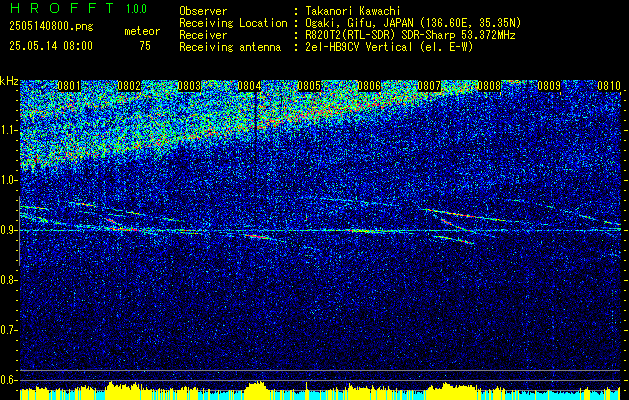
Task: Click the 1.0 frequency axis label
Action: [x=8, y=180]
